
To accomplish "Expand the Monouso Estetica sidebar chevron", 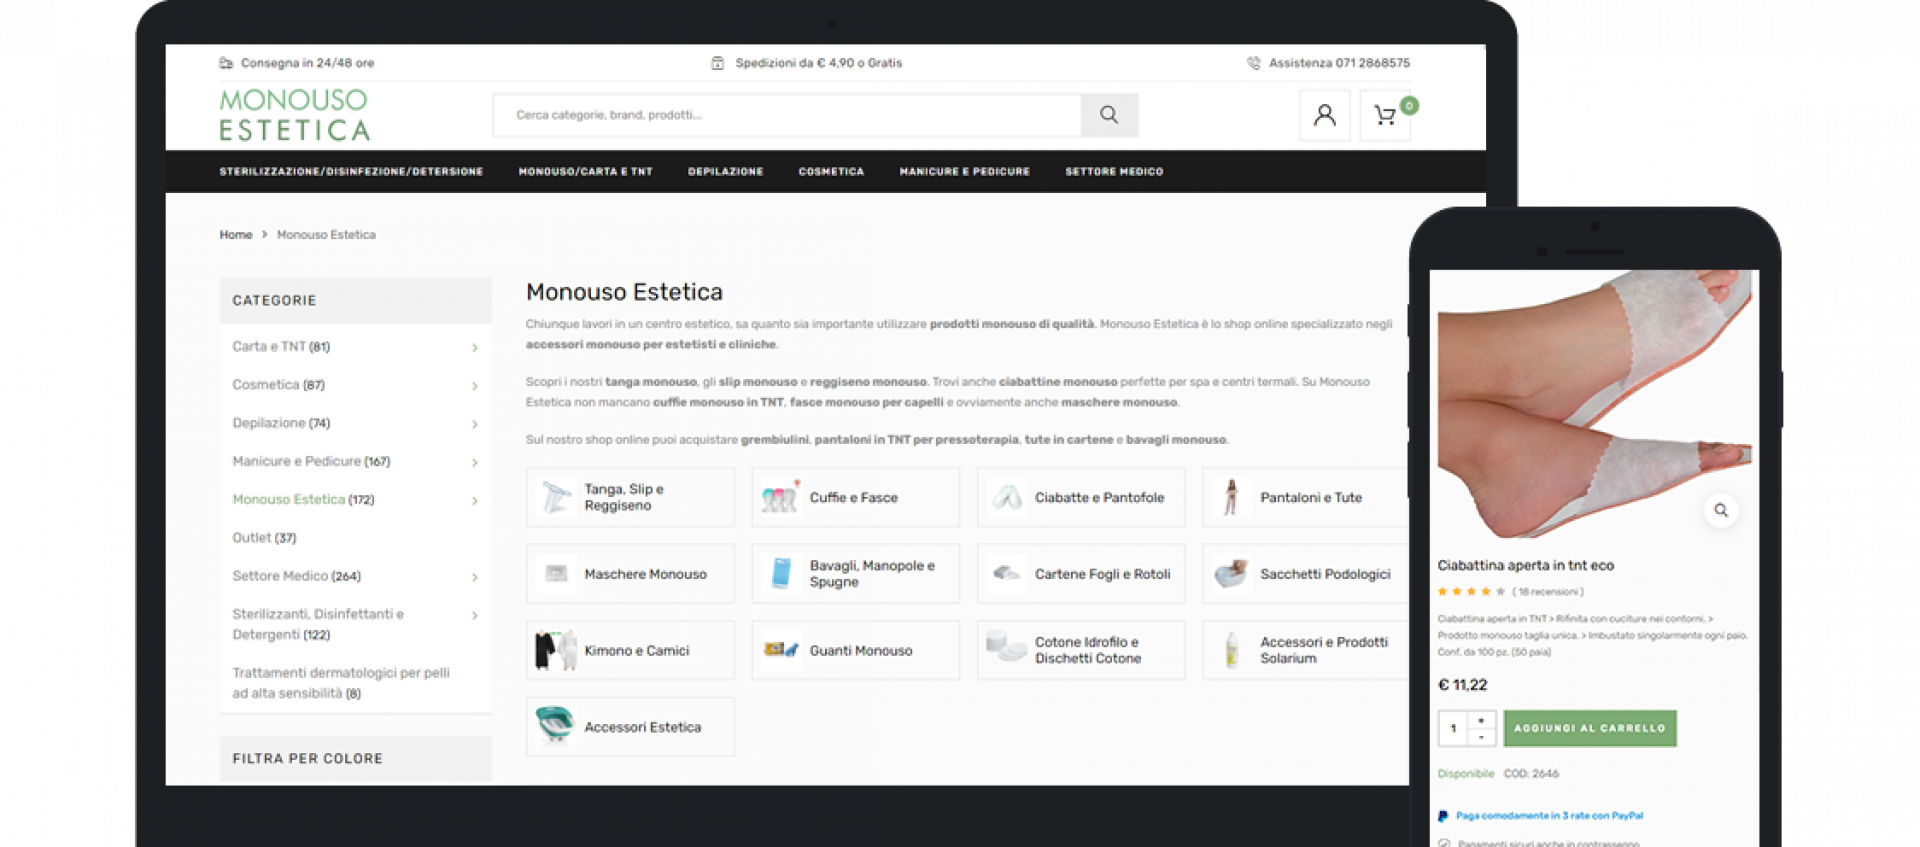I will point(475,501).
